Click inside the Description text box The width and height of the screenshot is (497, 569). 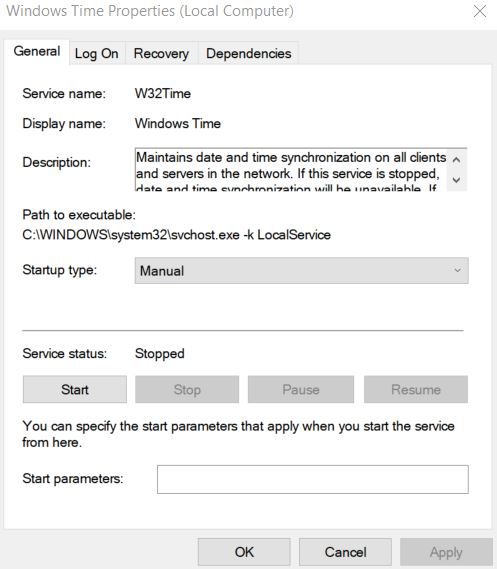pyautogui.click(x=291, y=169)
